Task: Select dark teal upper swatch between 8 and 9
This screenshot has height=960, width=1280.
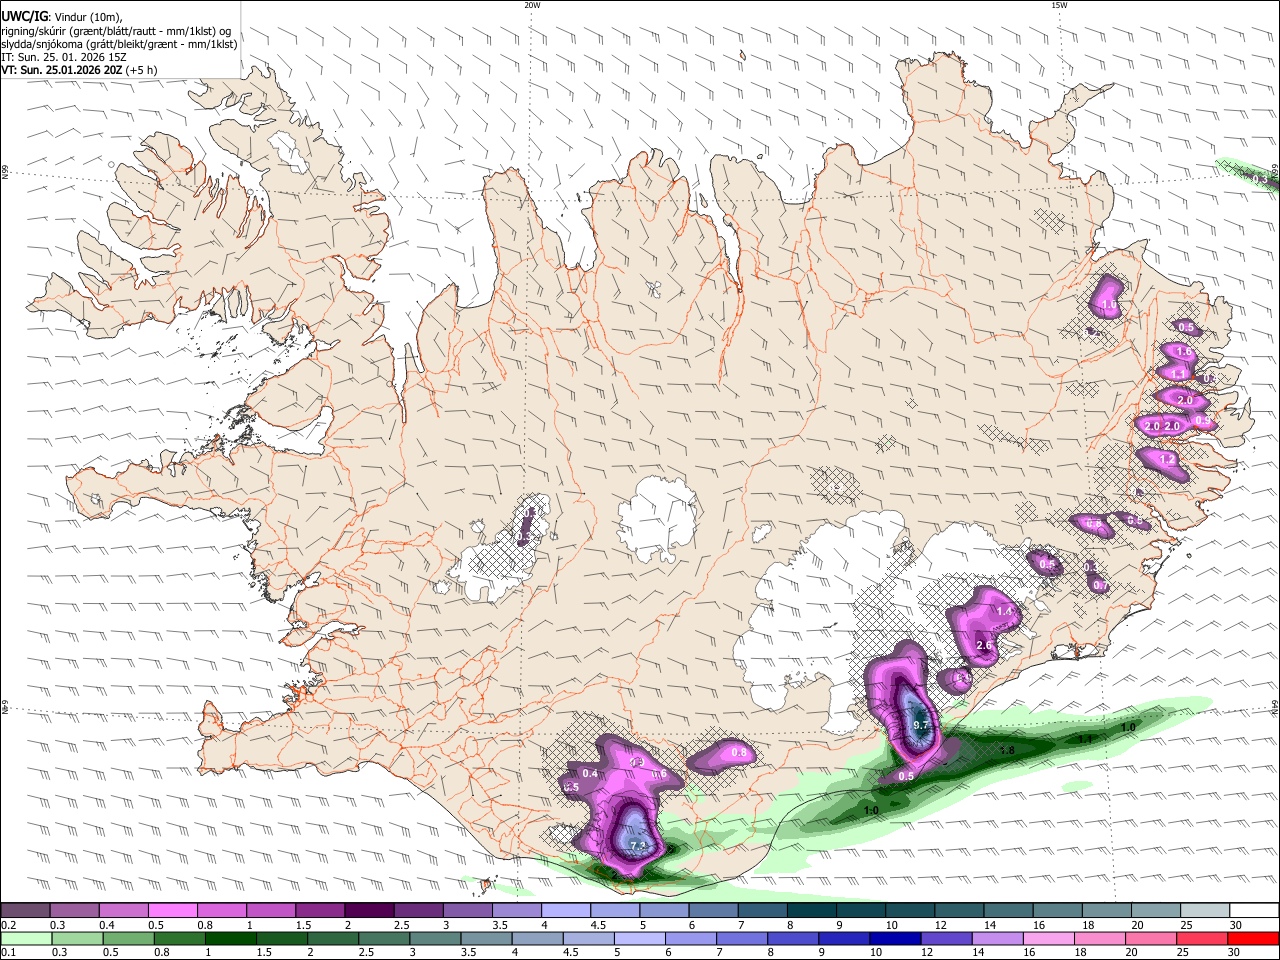Action: click(x=812, y=911)
